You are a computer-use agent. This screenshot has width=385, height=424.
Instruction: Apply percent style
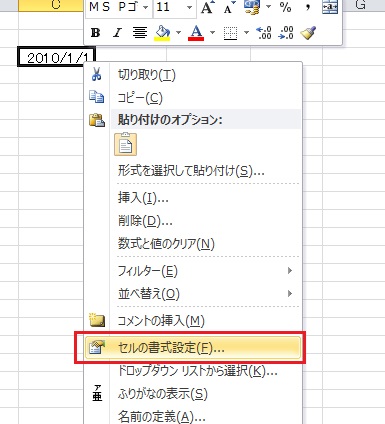[285, 7]
